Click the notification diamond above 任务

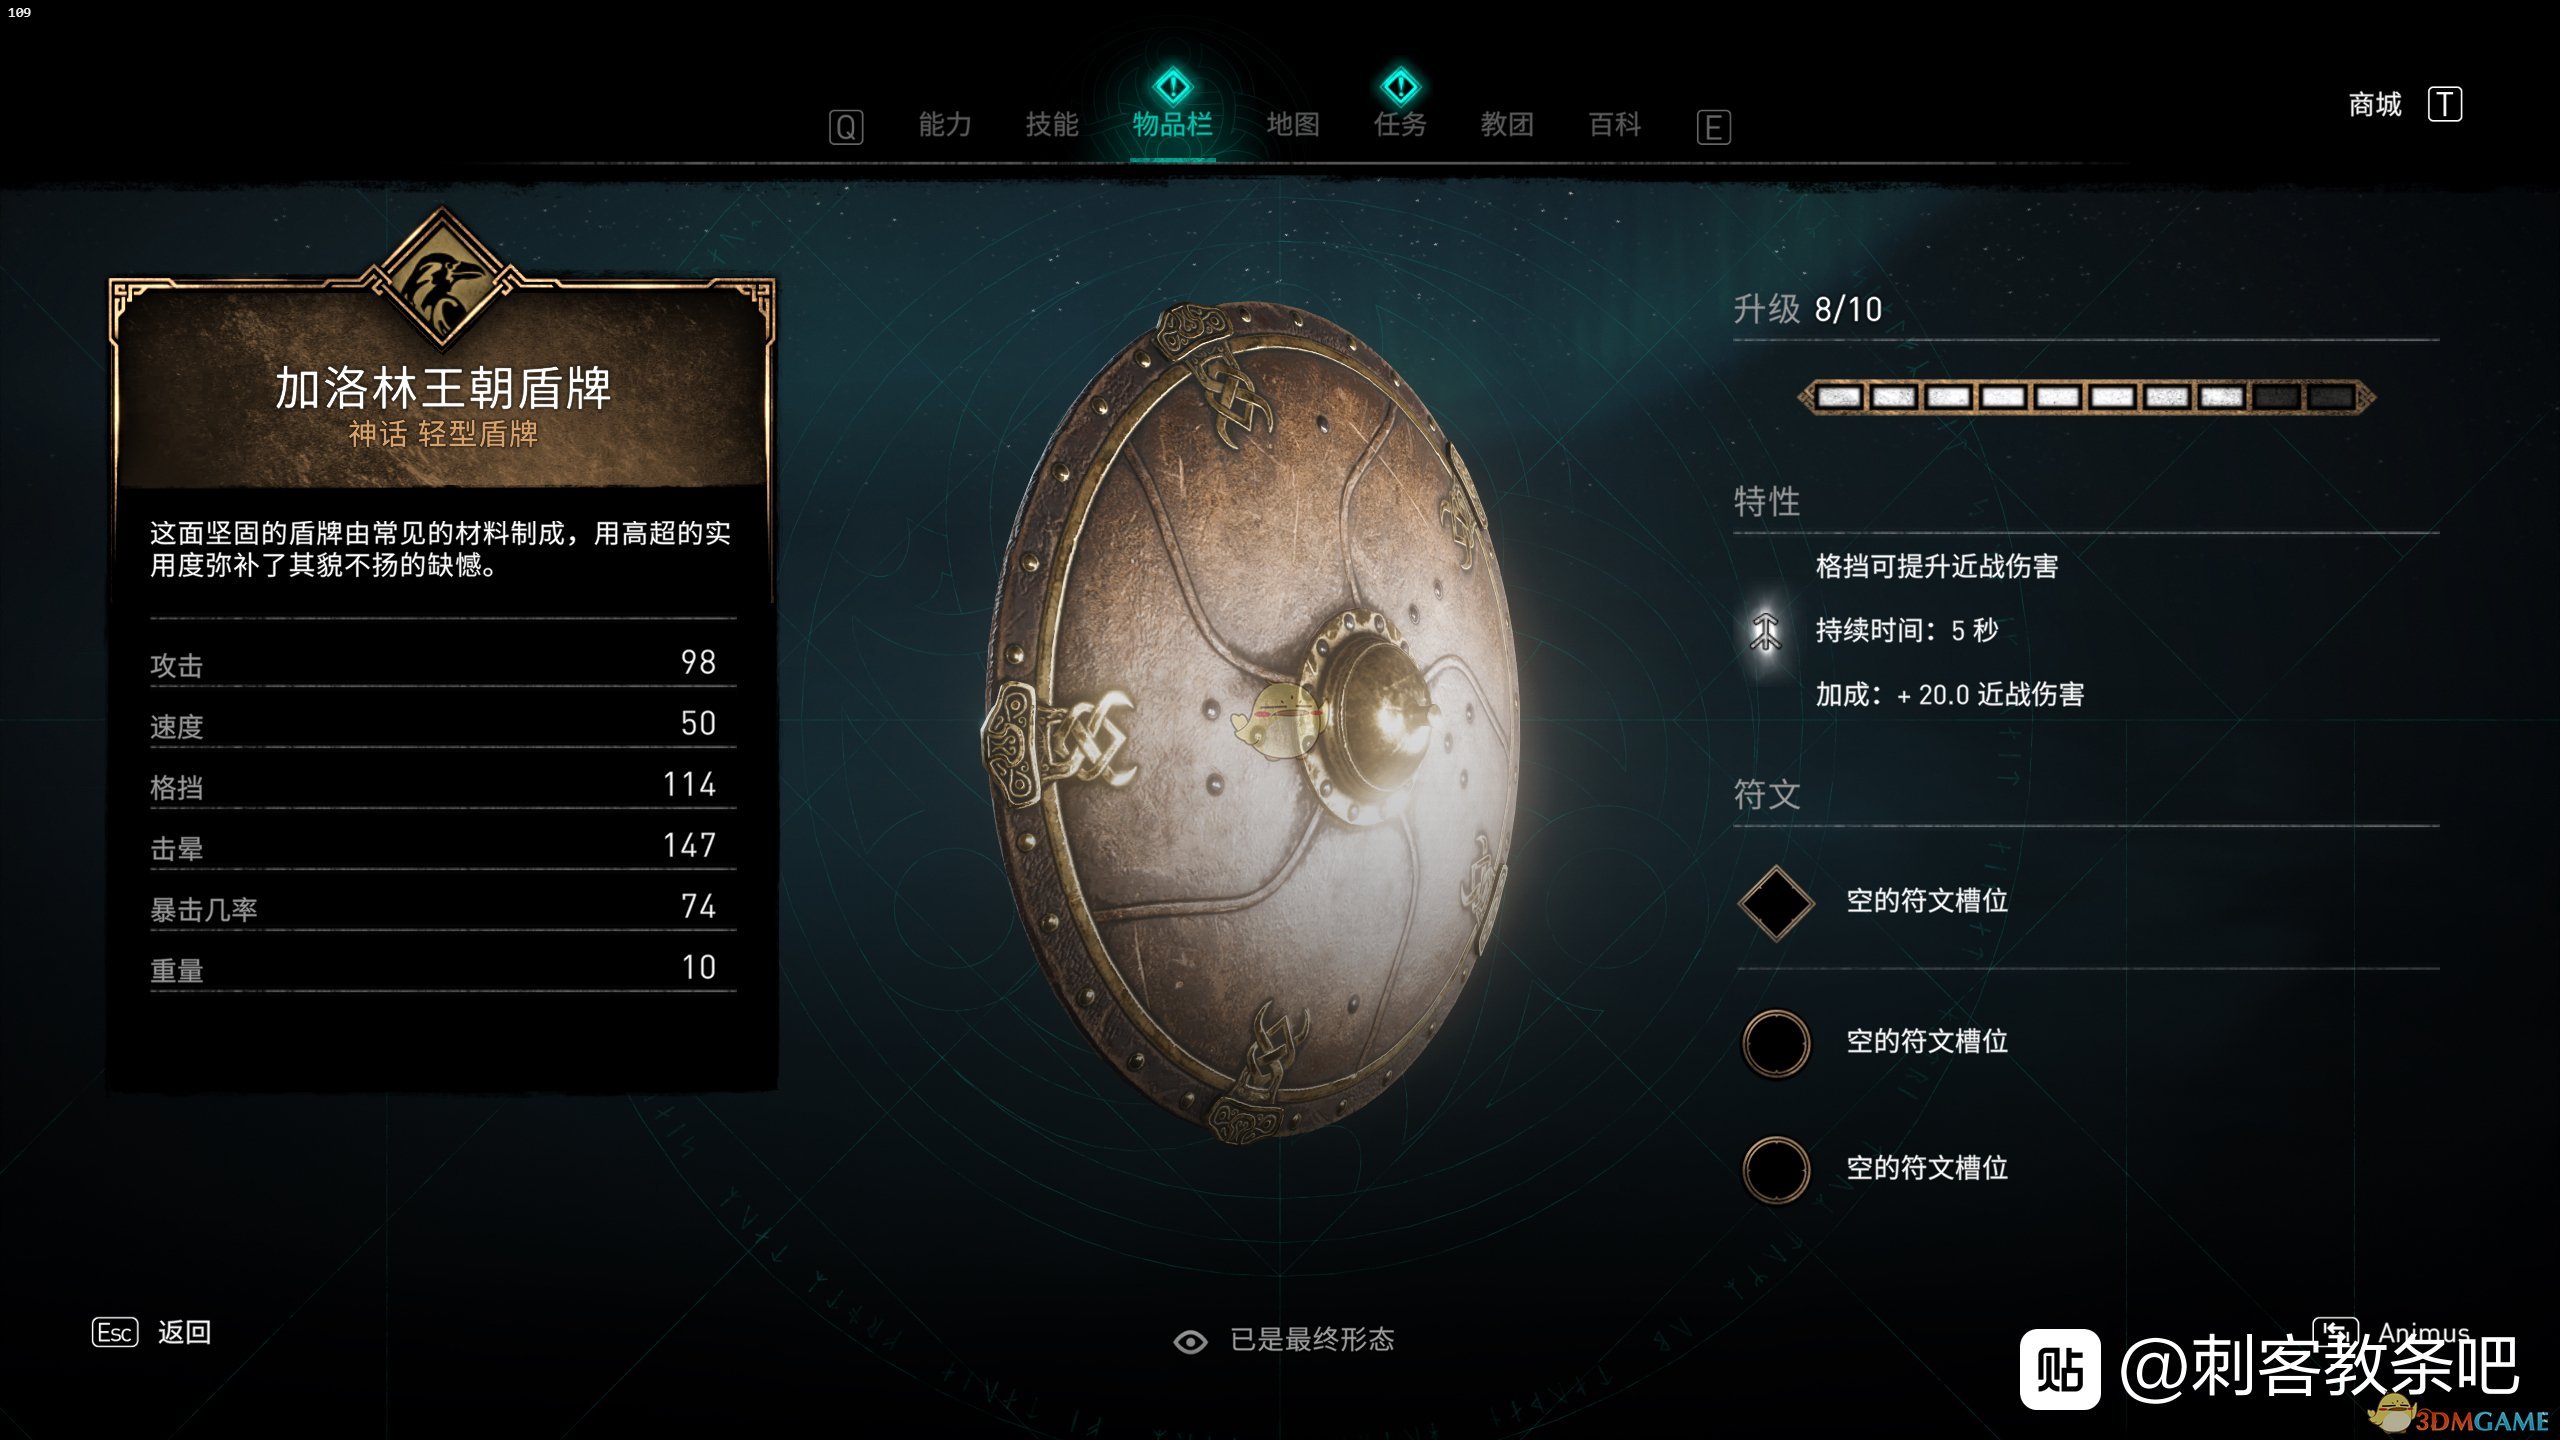tap(1400, 87)
